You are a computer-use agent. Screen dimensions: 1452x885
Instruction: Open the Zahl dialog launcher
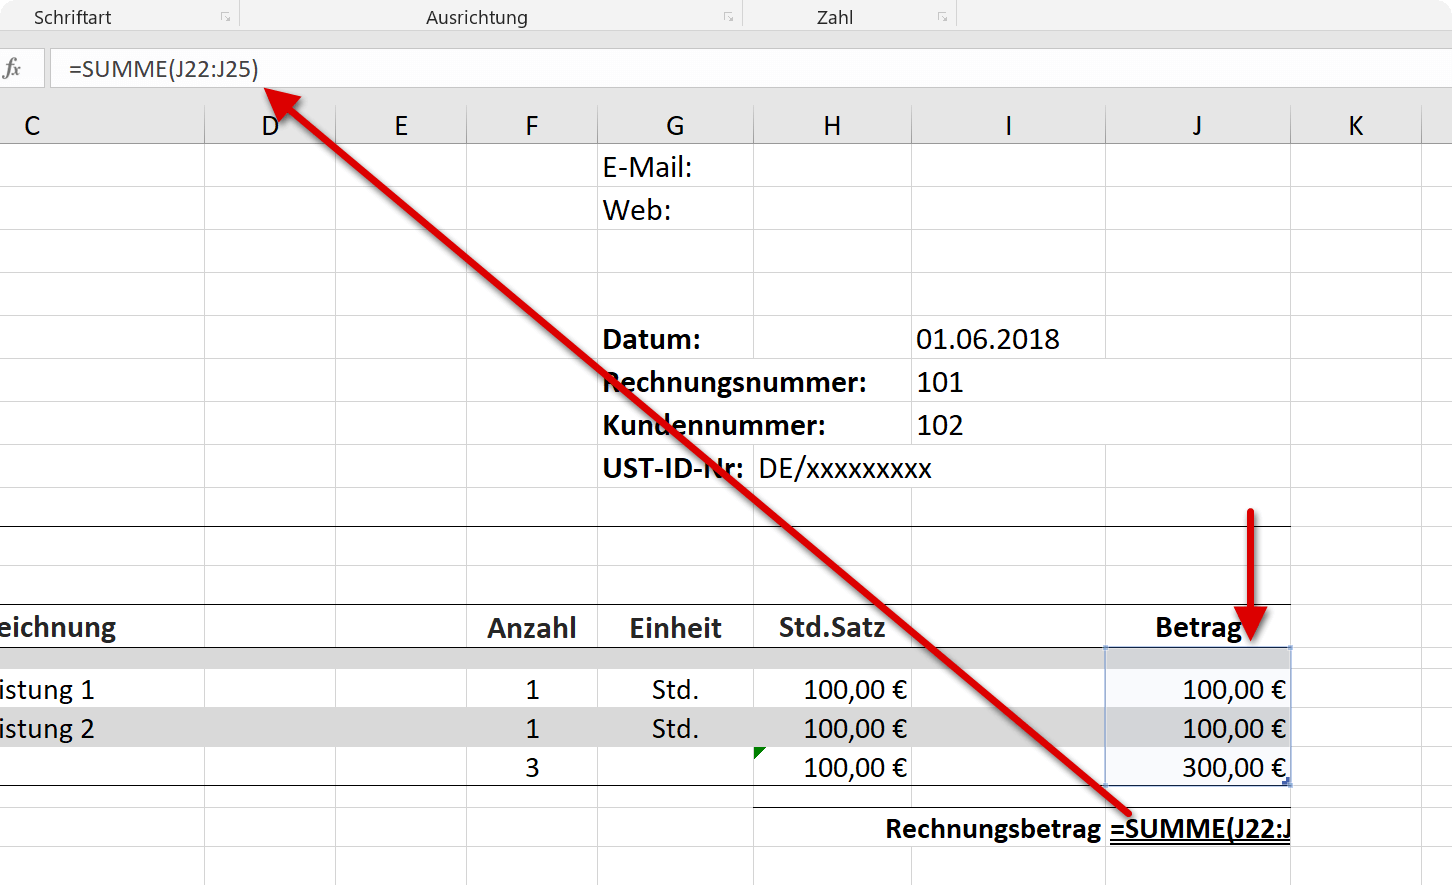942,17
